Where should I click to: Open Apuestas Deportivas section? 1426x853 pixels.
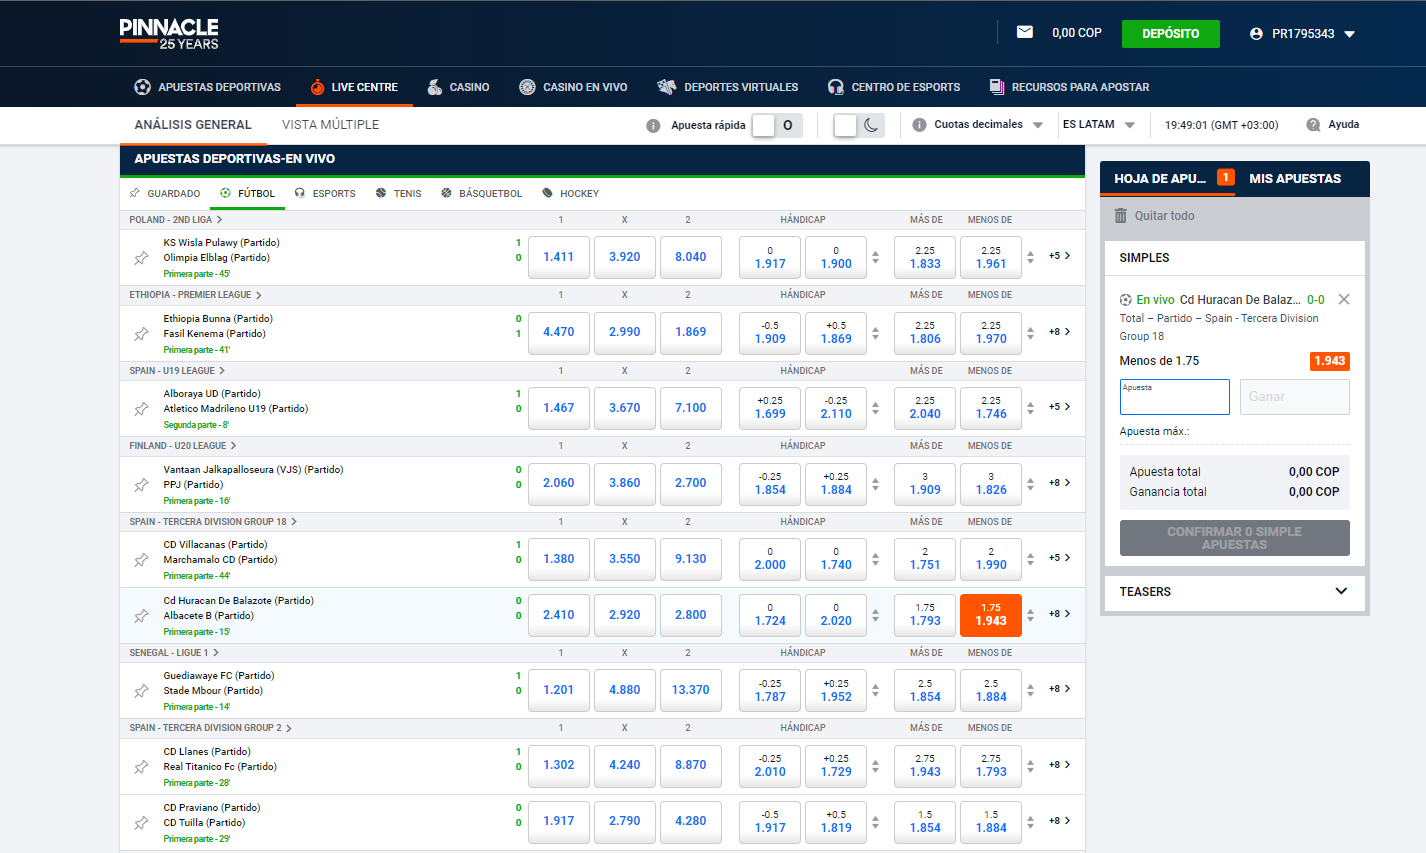point(208,87)
